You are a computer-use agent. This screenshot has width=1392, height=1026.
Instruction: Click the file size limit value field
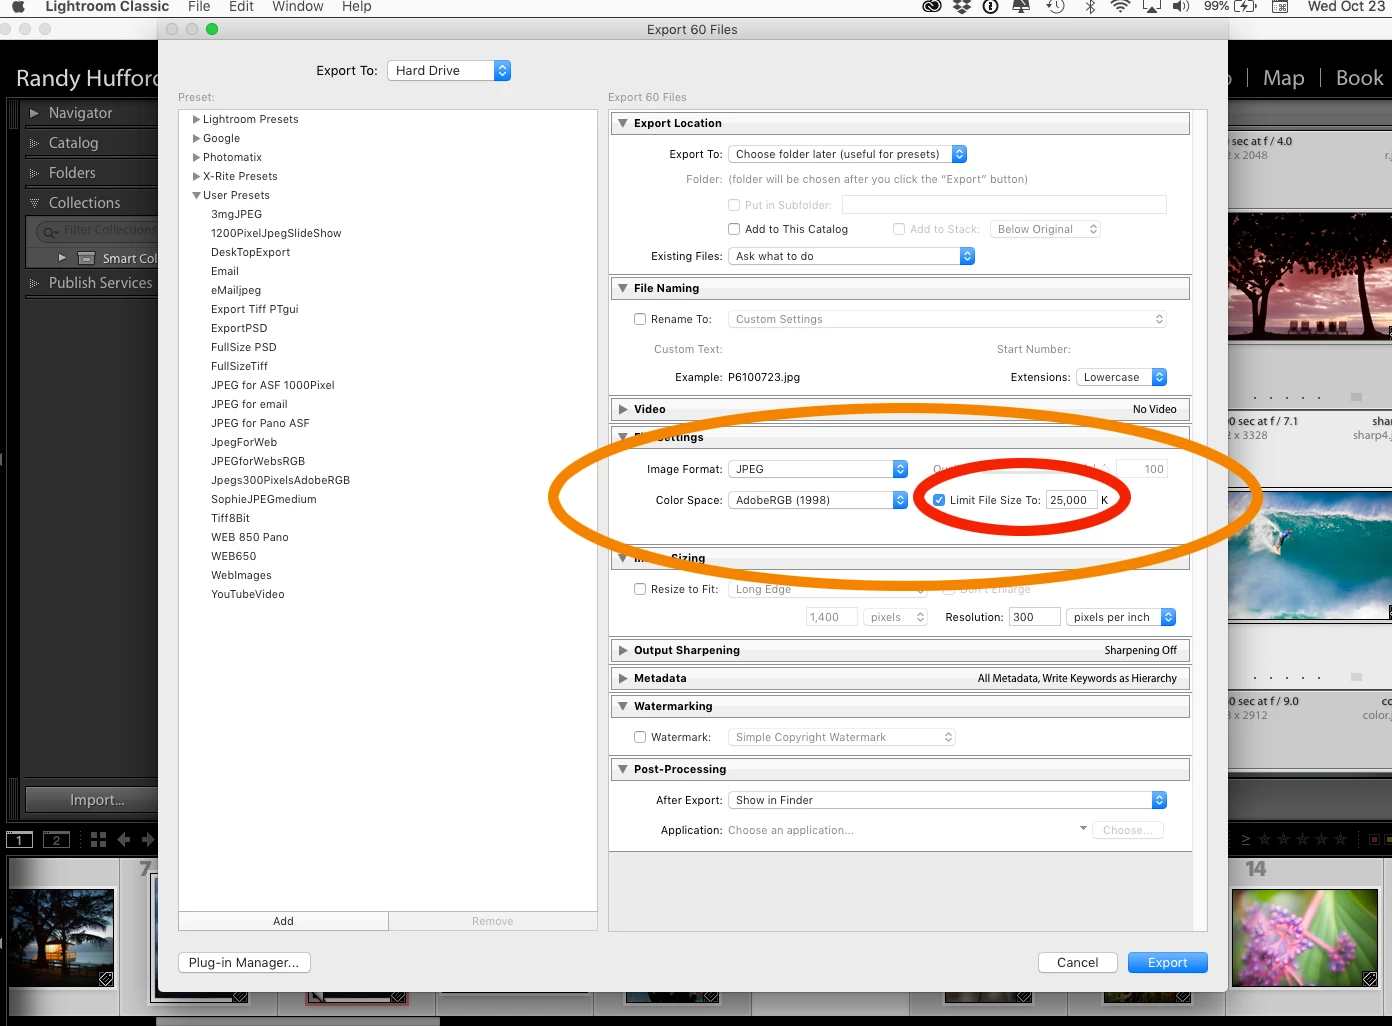[1071, 500]
